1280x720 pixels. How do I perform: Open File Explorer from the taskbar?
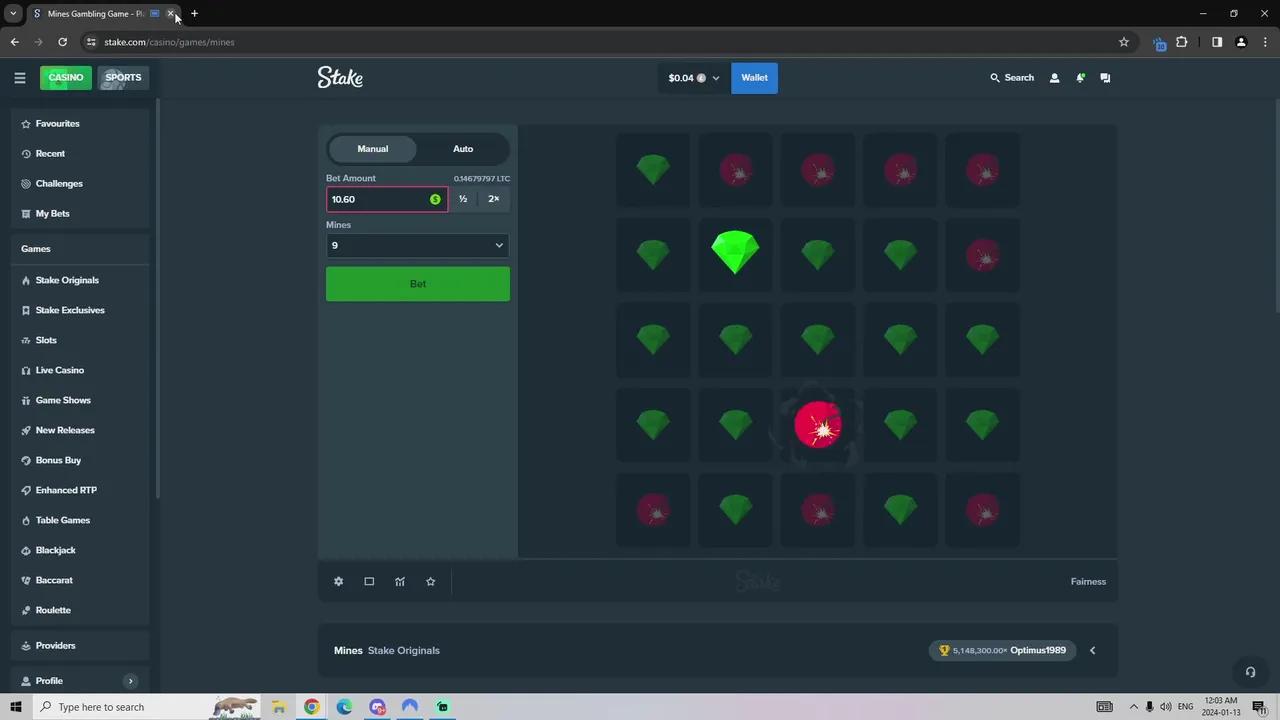pos(279,707)
